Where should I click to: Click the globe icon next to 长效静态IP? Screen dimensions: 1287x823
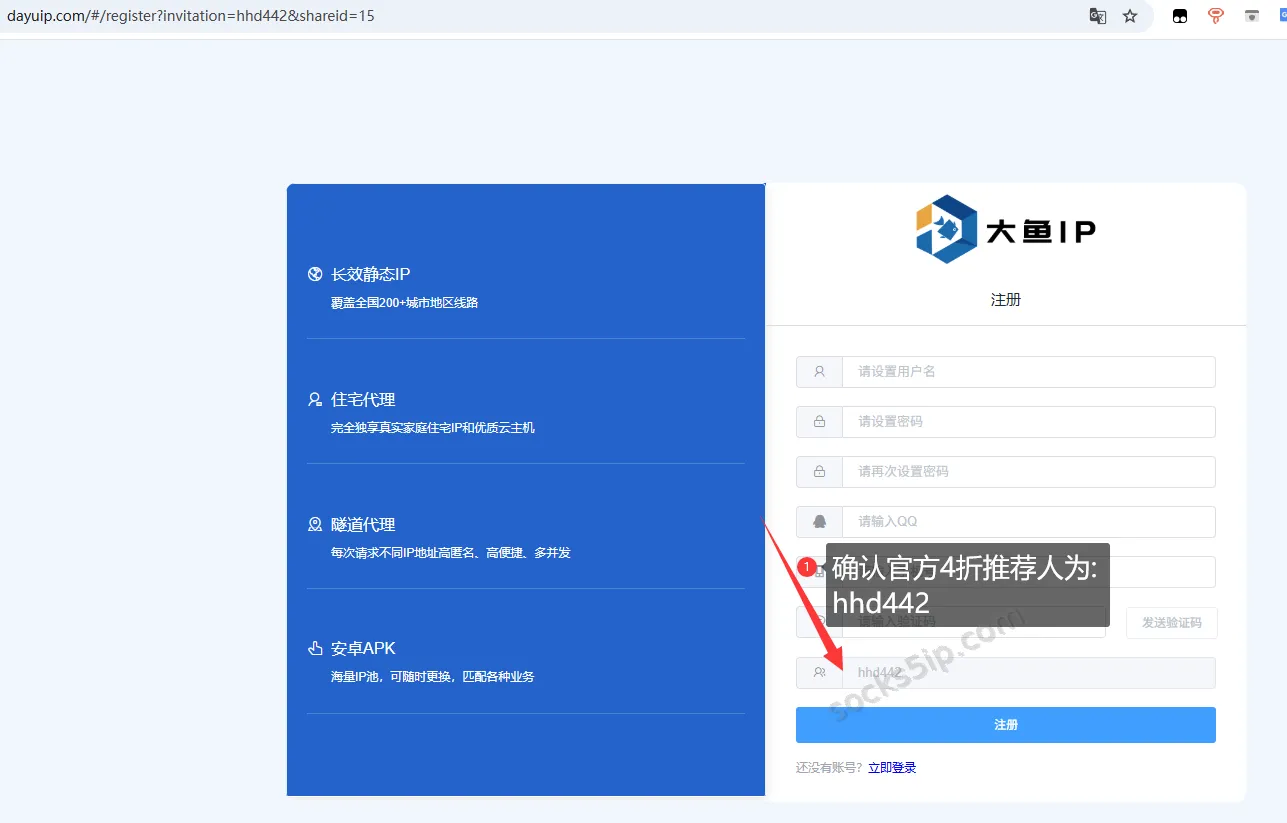[x=315, y=274]
